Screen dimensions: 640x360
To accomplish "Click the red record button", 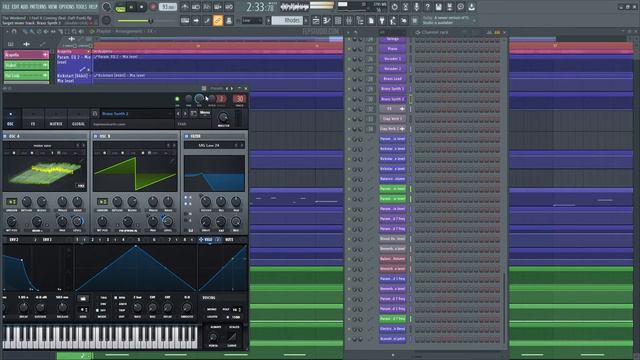I will (x=153, y=7).
